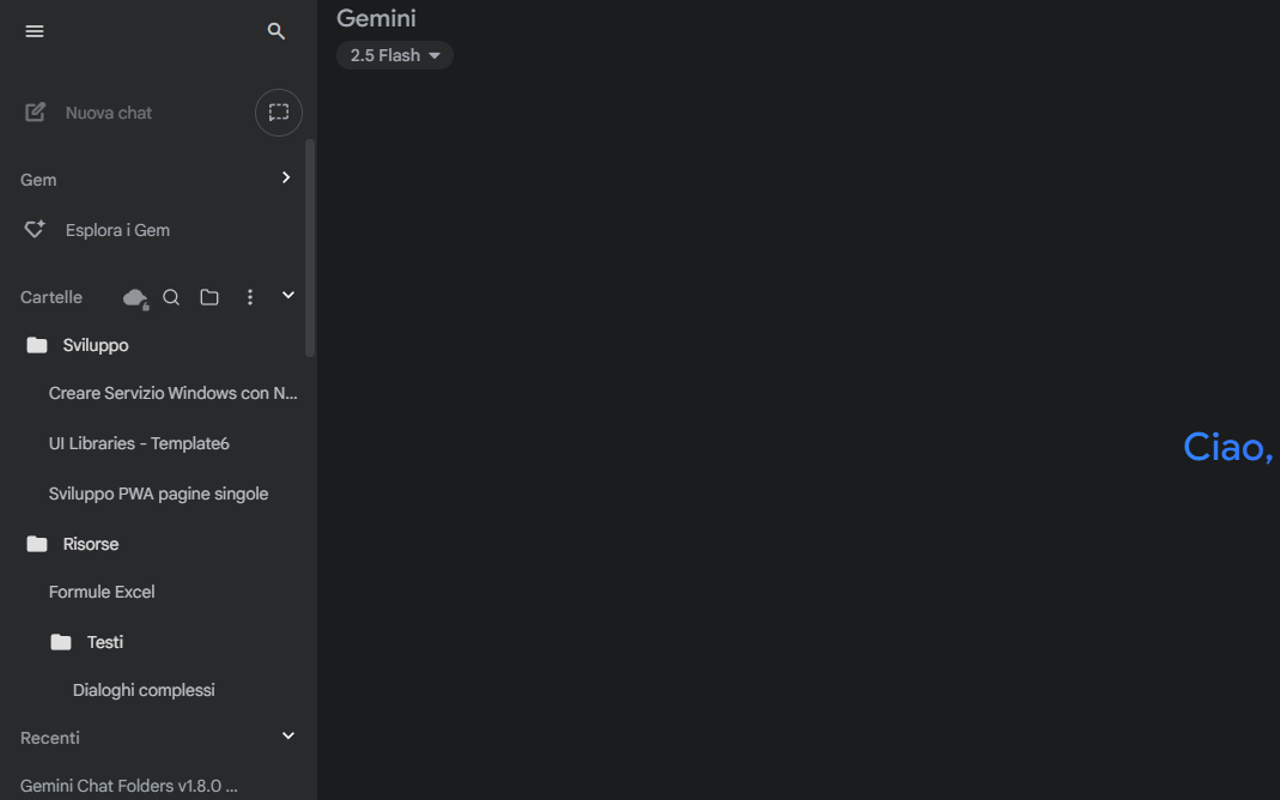This screenshot has height=800, width=1280.
Task: Open the nested Testi folder
Action: (105, 641)
